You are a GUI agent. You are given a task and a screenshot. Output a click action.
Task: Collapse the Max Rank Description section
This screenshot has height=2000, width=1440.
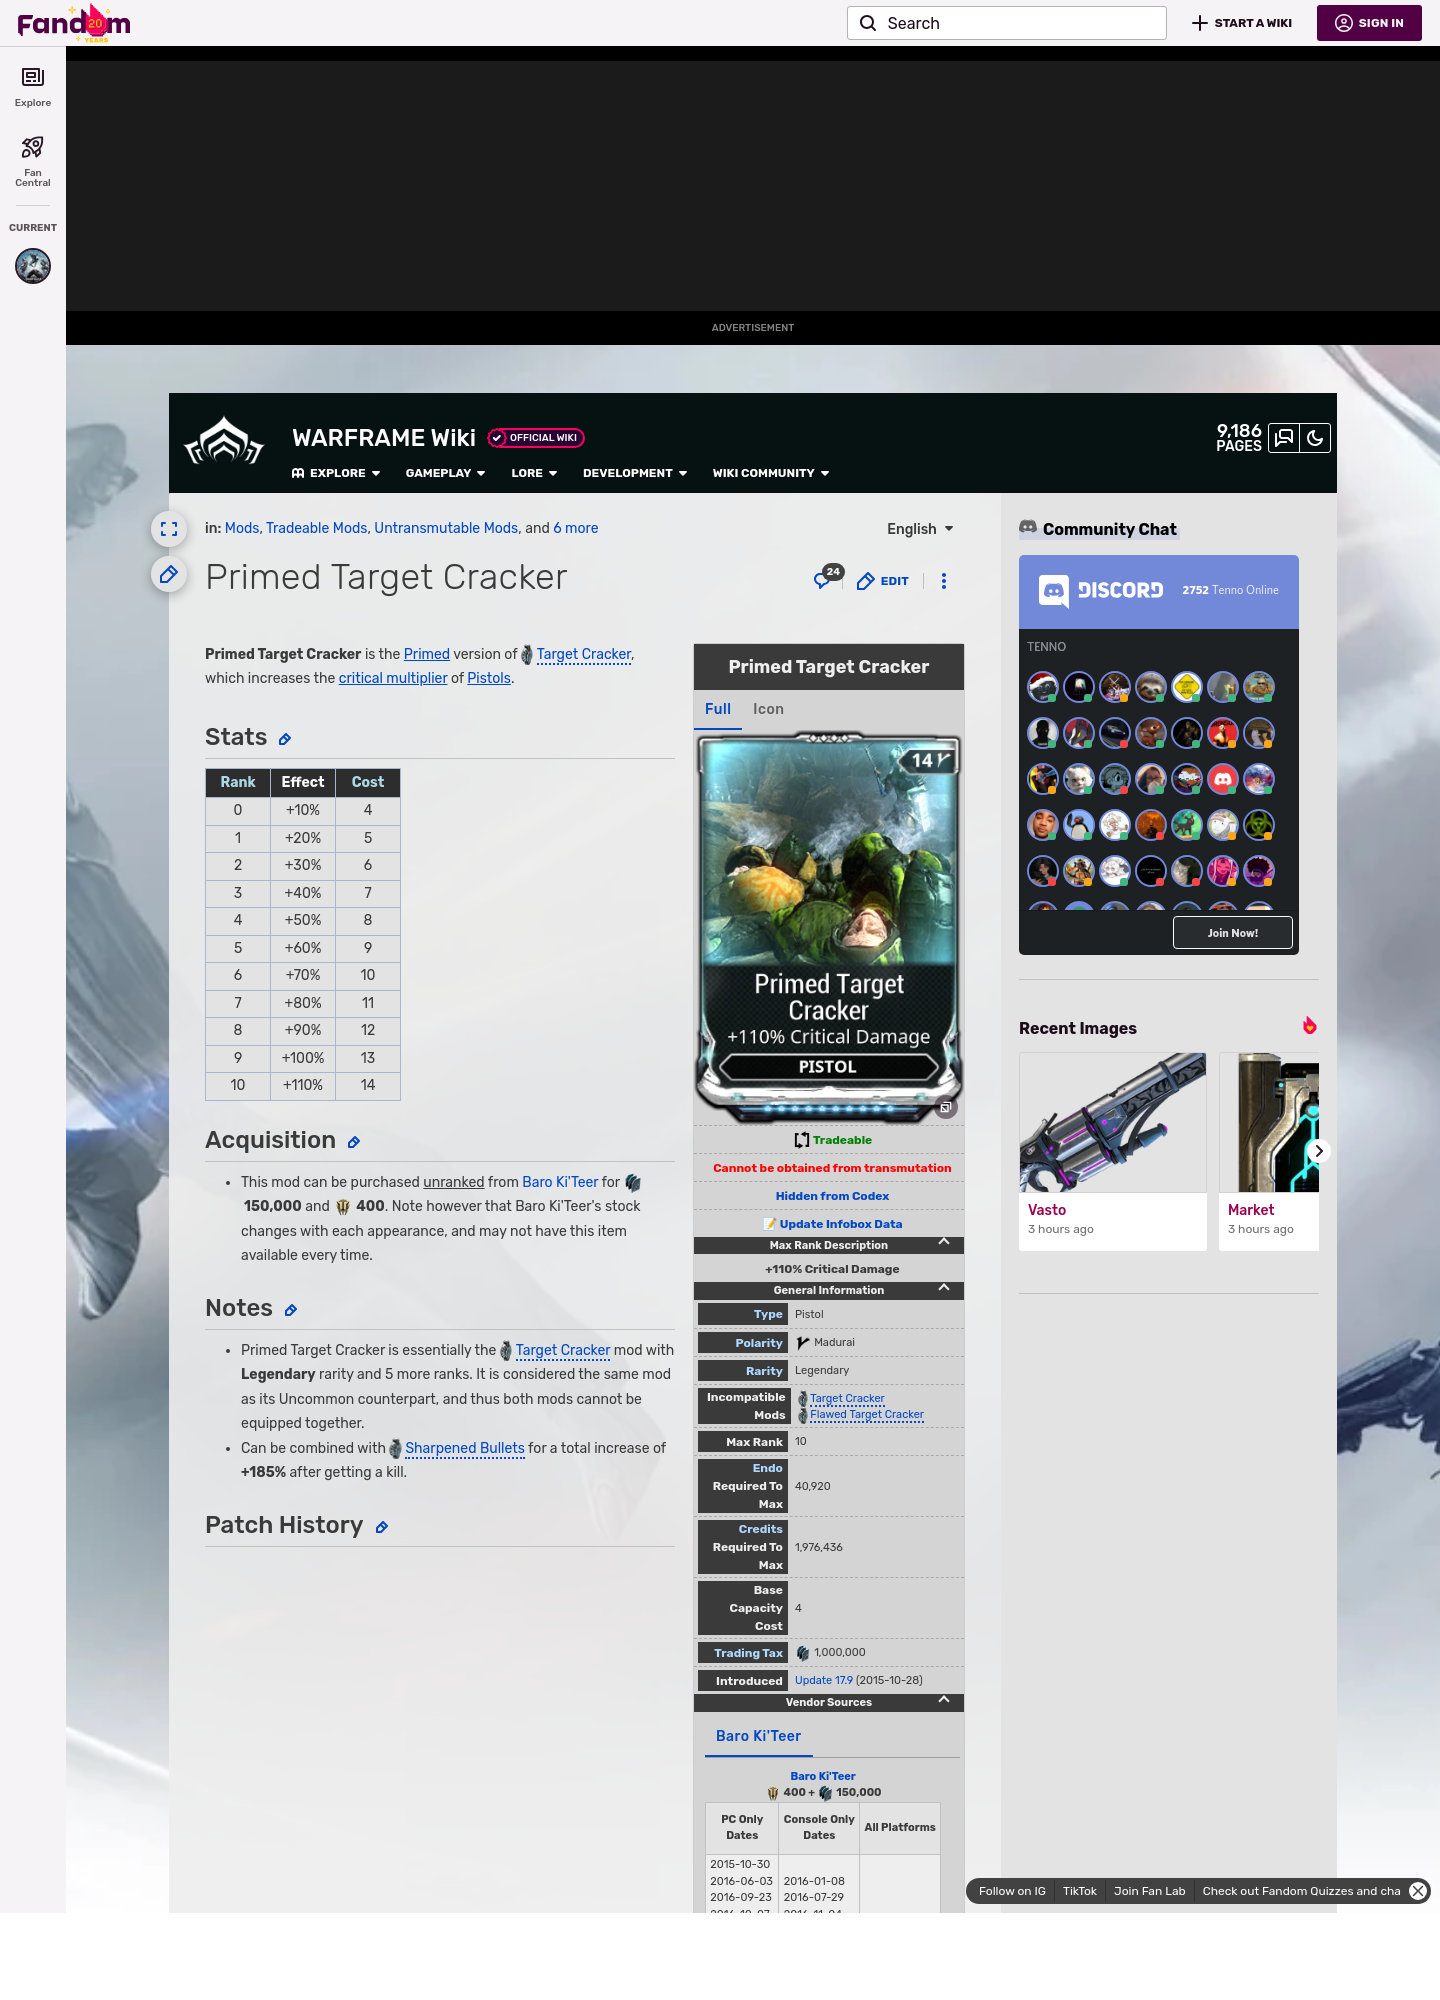pos(943,1243)
